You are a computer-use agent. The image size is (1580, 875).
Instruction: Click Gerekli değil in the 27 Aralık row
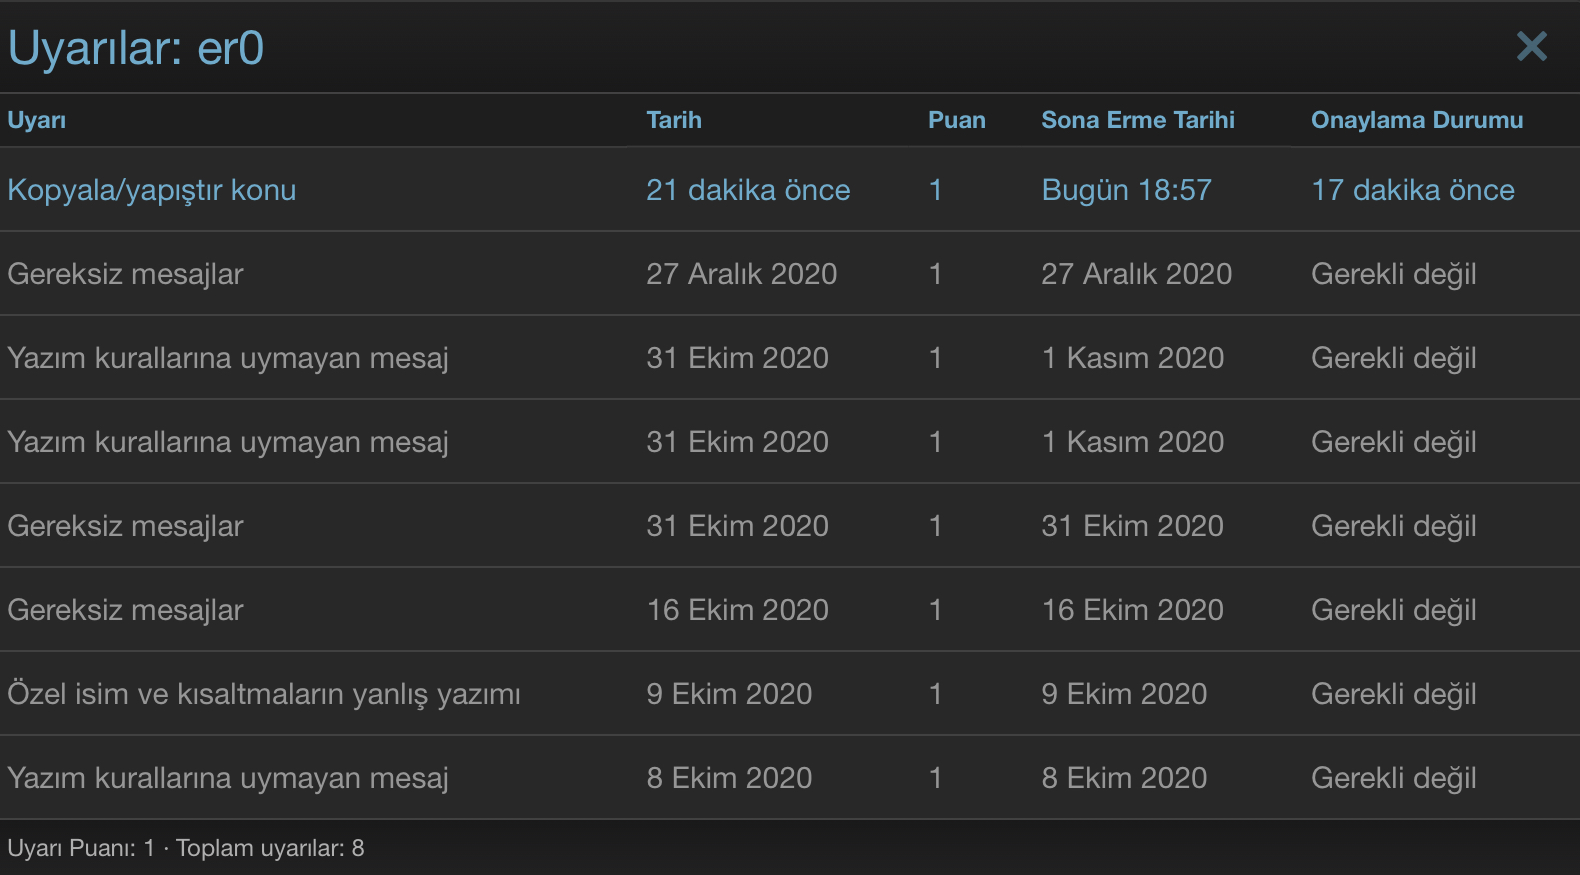click(x=1394, y=274)
